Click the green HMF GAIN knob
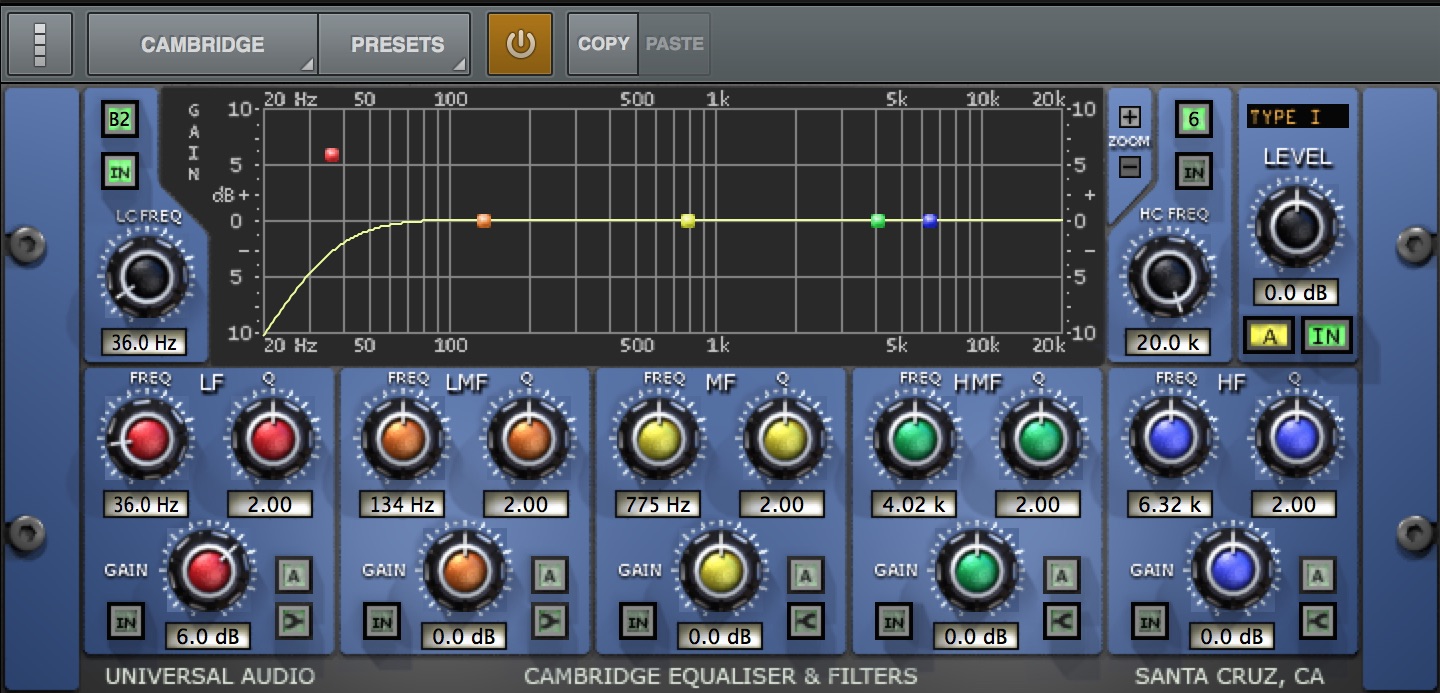Image resolution: width=1440 pixels, height=693 pixels. pyautogui.click(x=976, y=569)
